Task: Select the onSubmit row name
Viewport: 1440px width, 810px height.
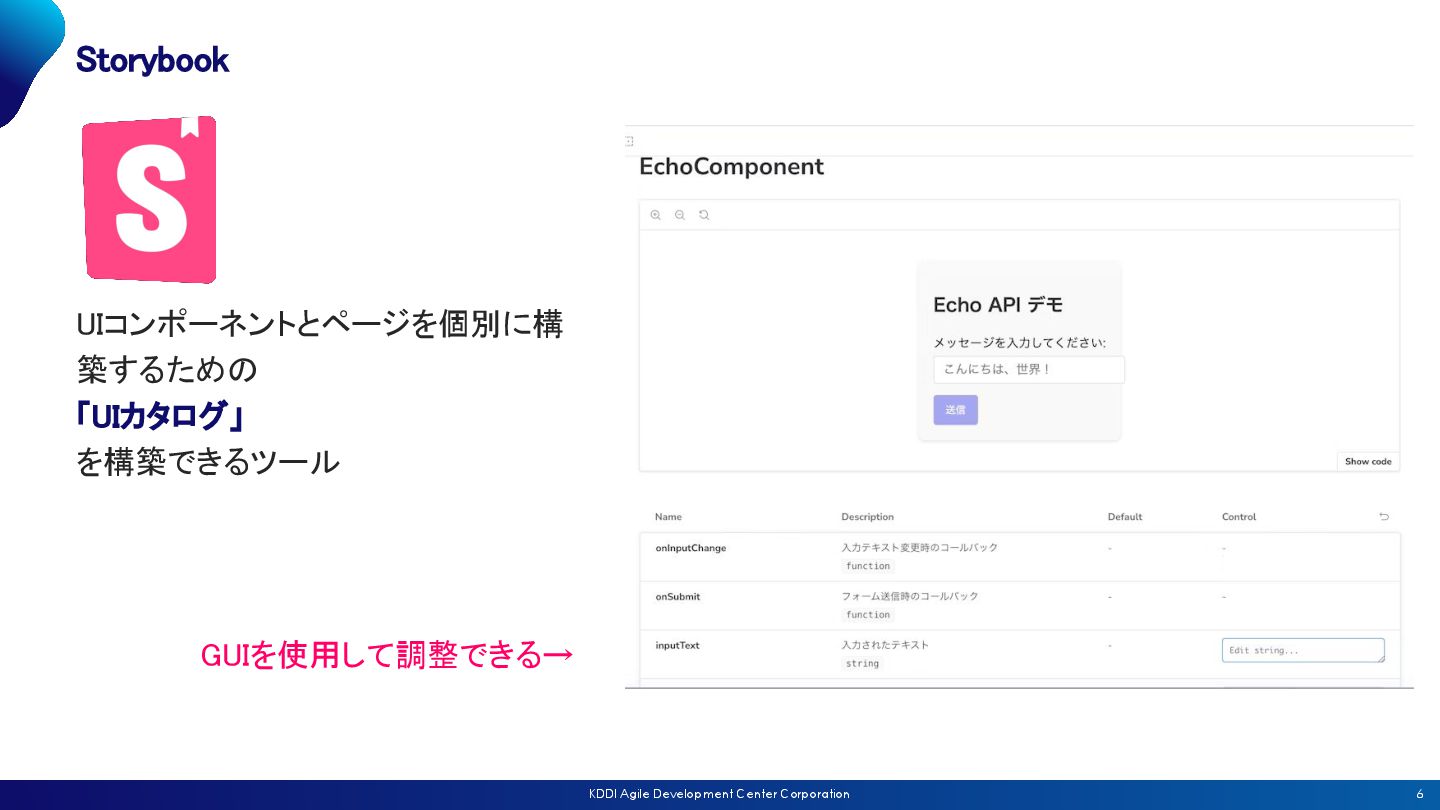Action: 678,596
